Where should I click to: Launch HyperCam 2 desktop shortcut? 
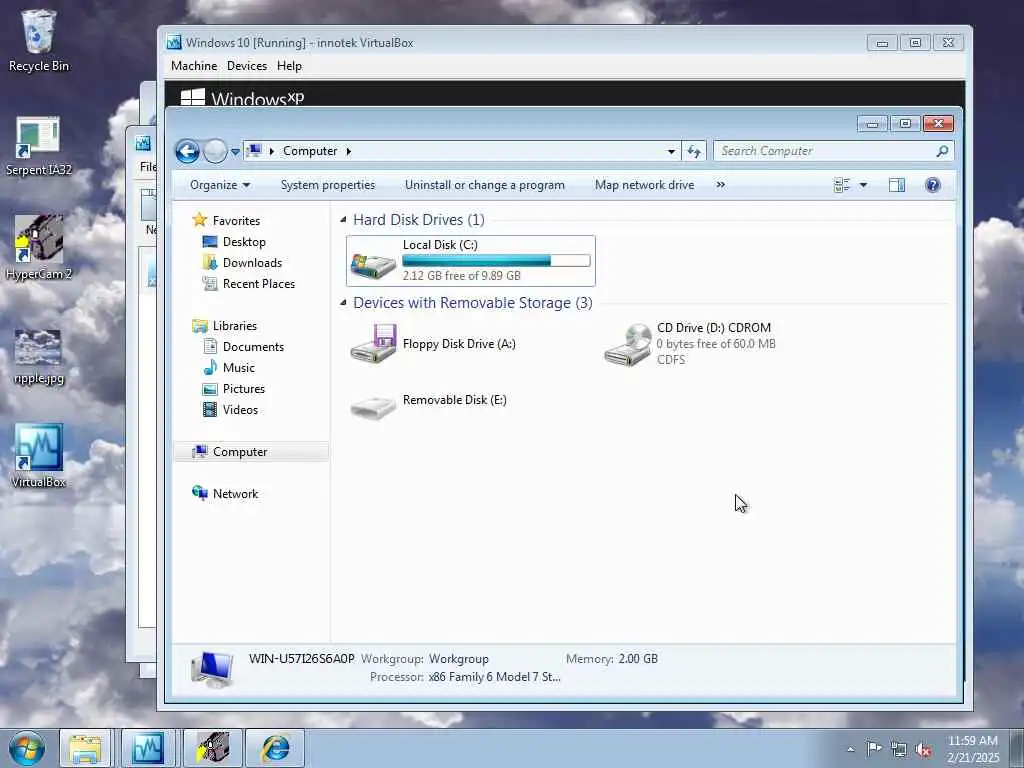(x=39, y=248)
